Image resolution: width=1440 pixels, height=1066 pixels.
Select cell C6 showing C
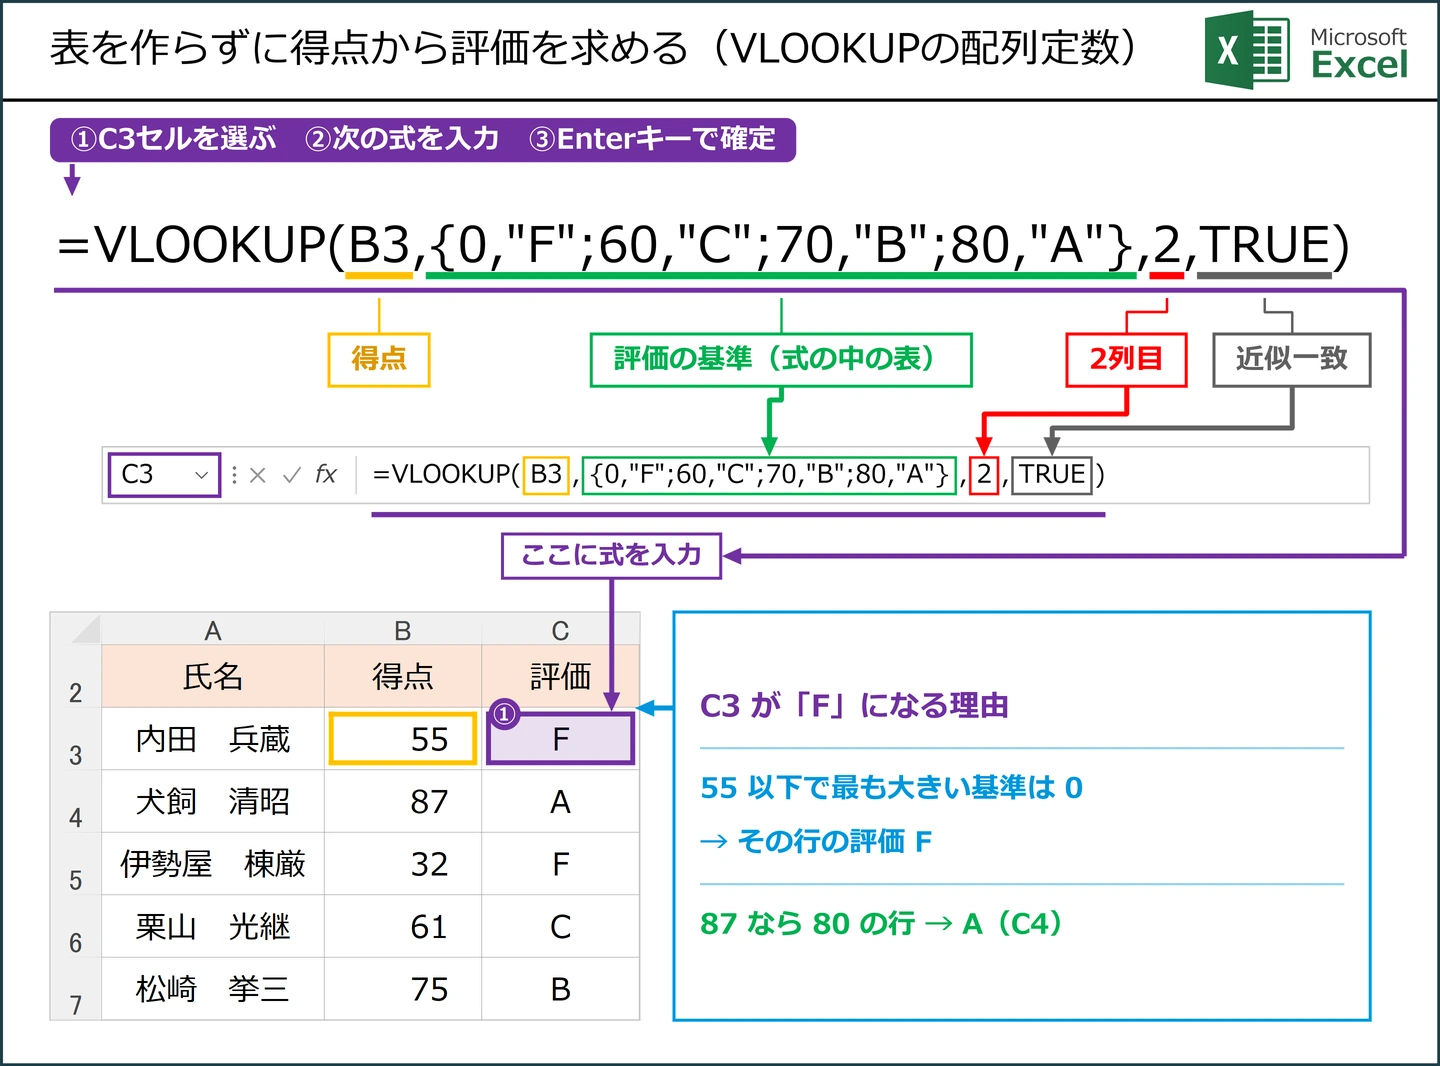(x=560, y=927)
